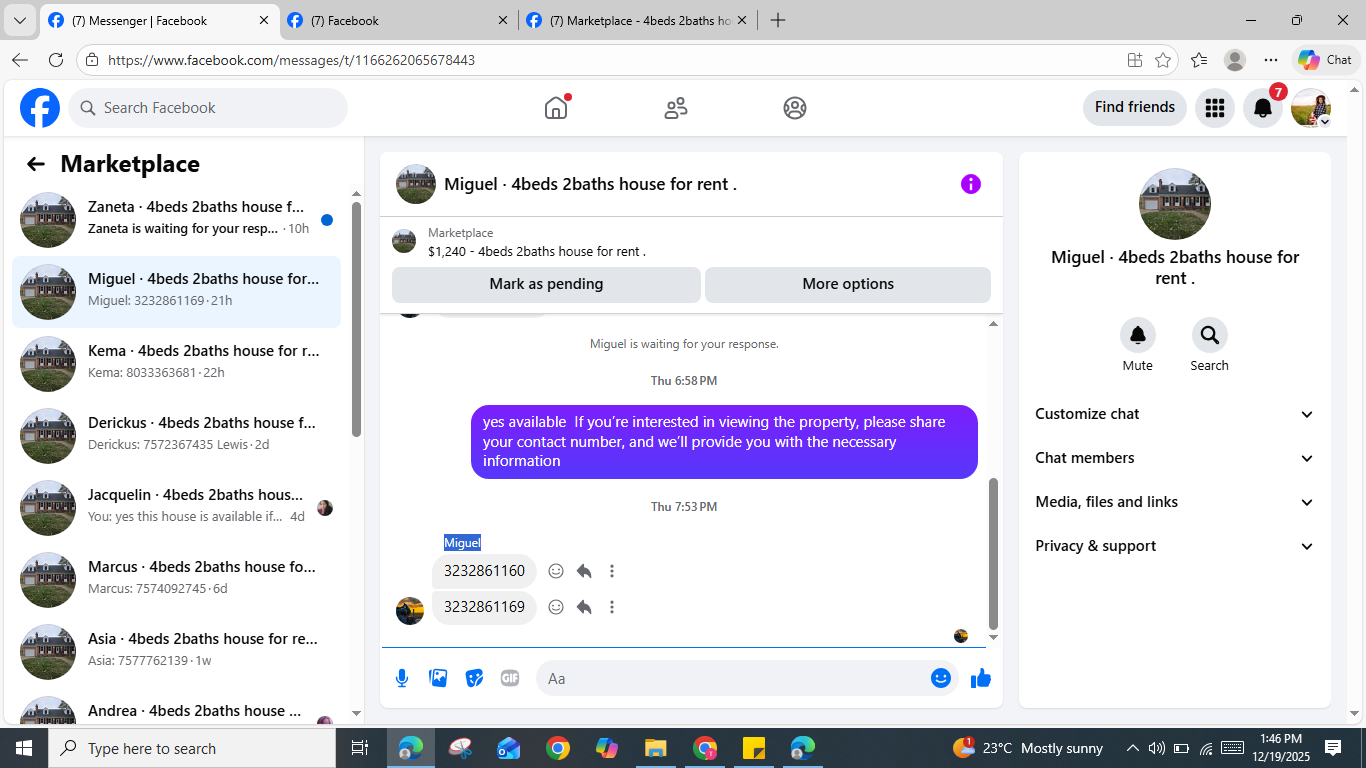This screenshot has width=1366, height=768.
Task: Open the Groups icon in top navigation
Action: [x=795, y=108]
